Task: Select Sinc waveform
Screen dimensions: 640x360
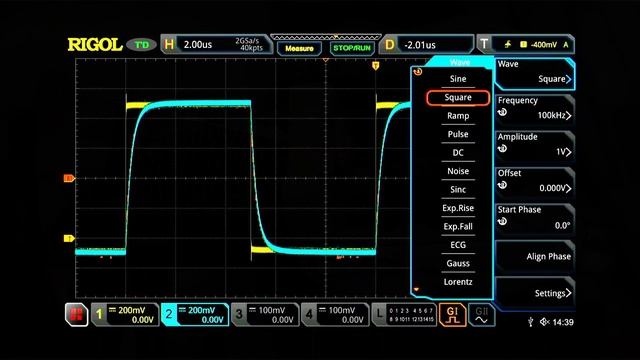Action: [x=458, y=189]
